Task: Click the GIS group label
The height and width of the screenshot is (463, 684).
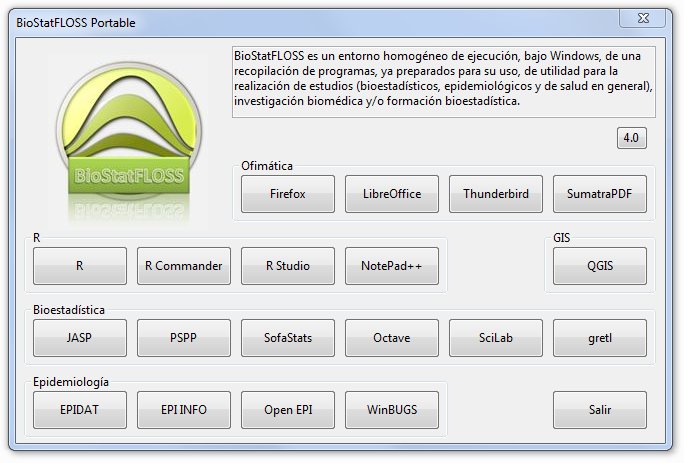Action: (x=561, y=238)
